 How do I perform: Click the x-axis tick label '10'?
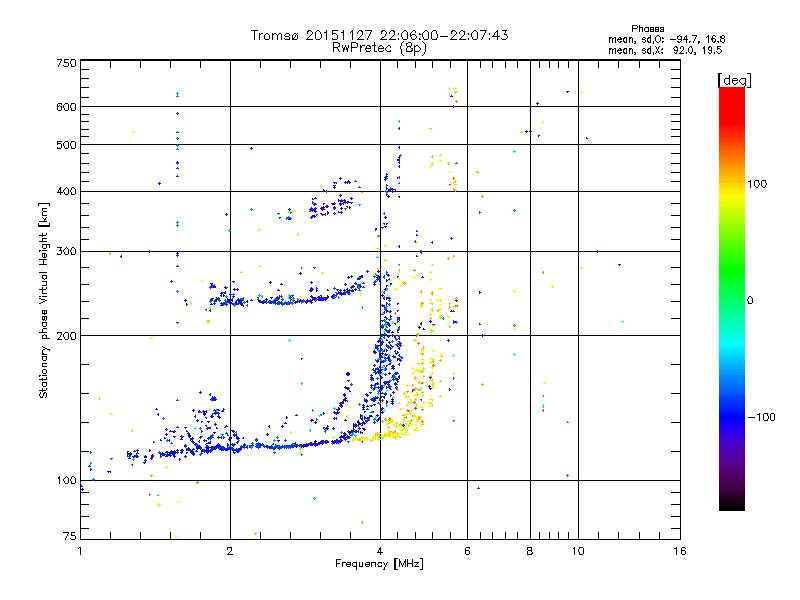point(578,551)
